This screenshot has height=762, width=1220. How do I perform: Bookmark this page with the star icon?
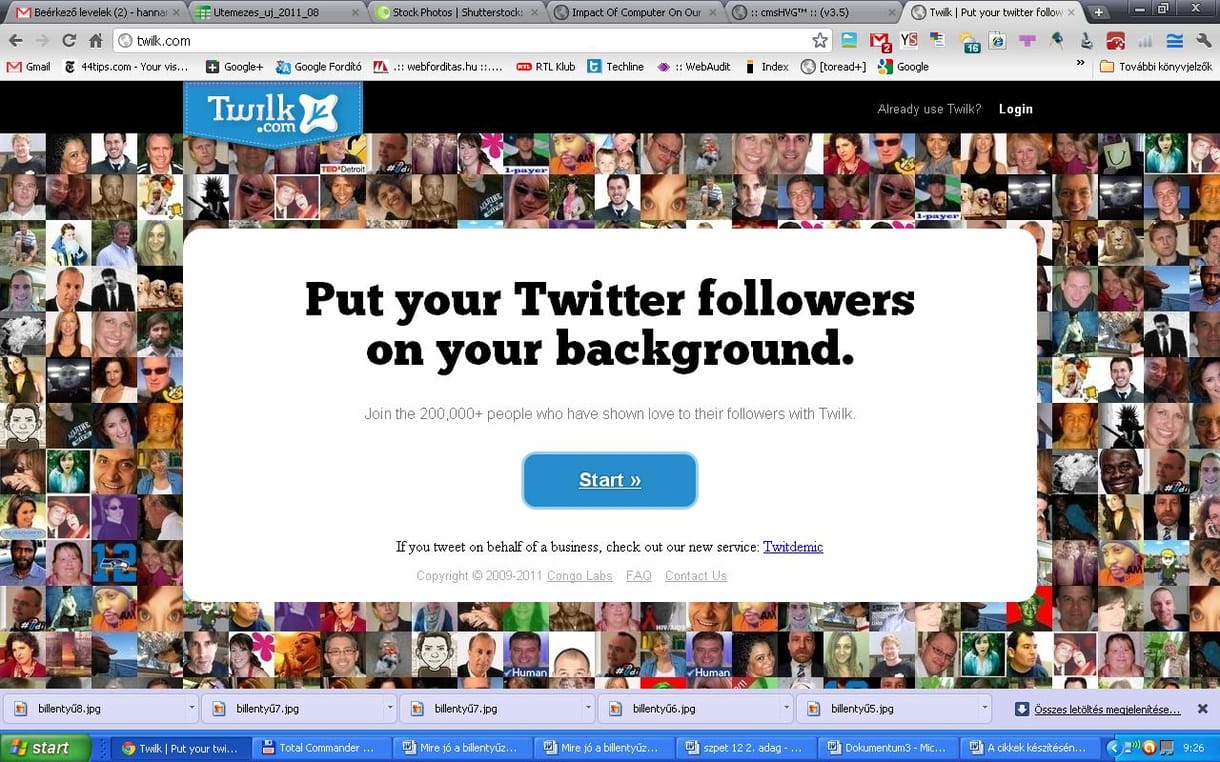820,41
